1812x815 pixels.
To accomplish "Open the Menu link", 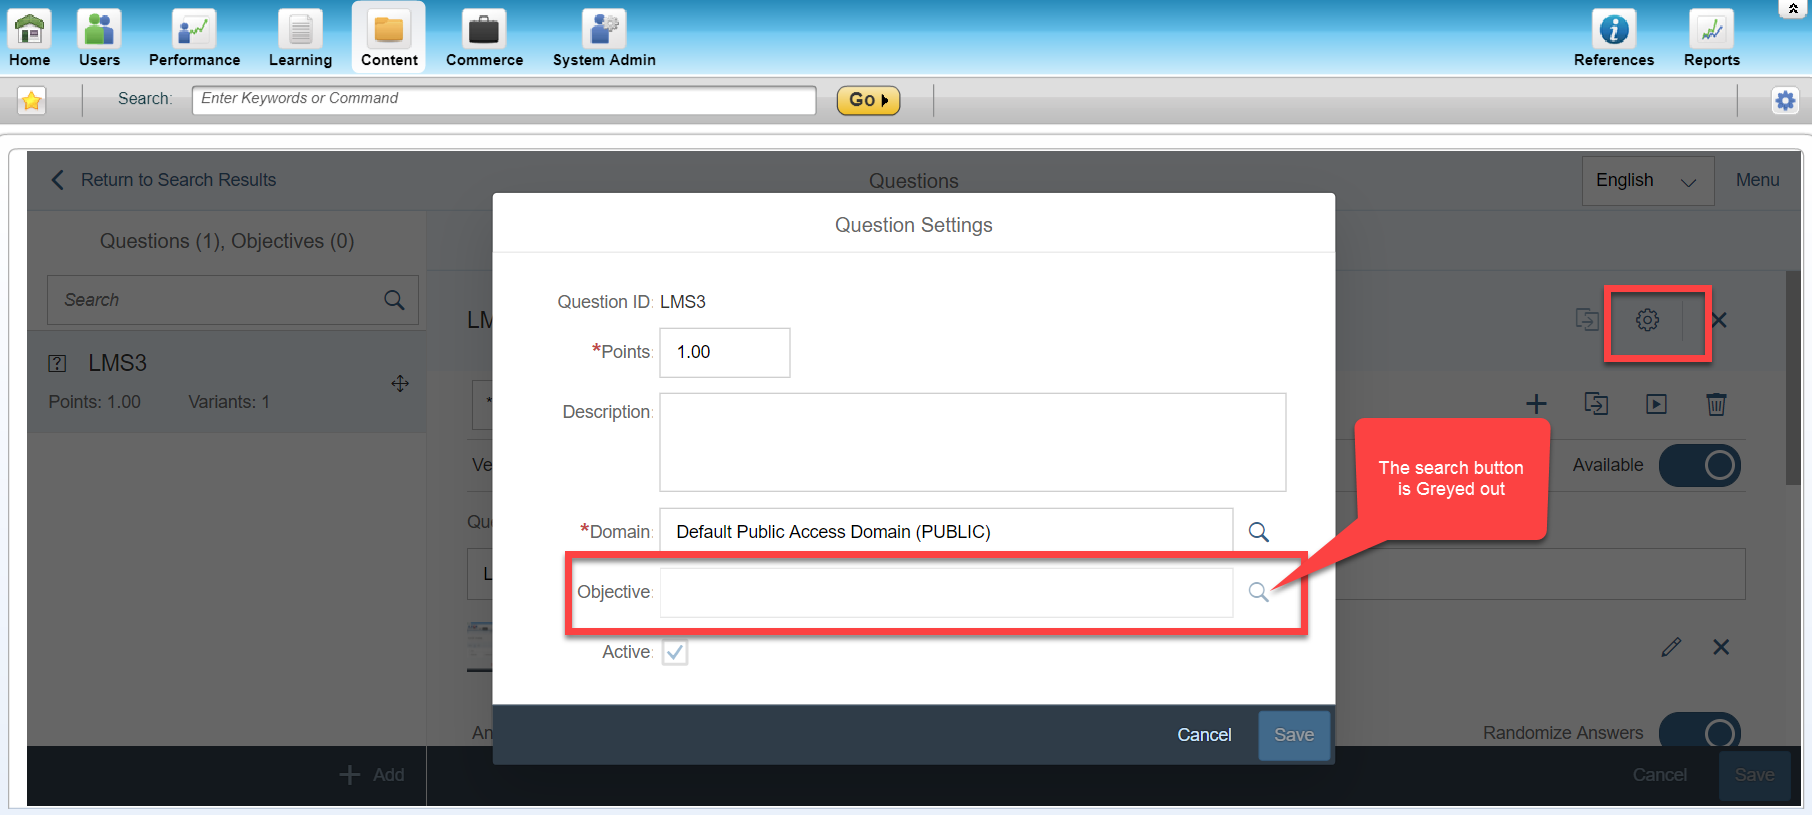I will (1757, 180).
